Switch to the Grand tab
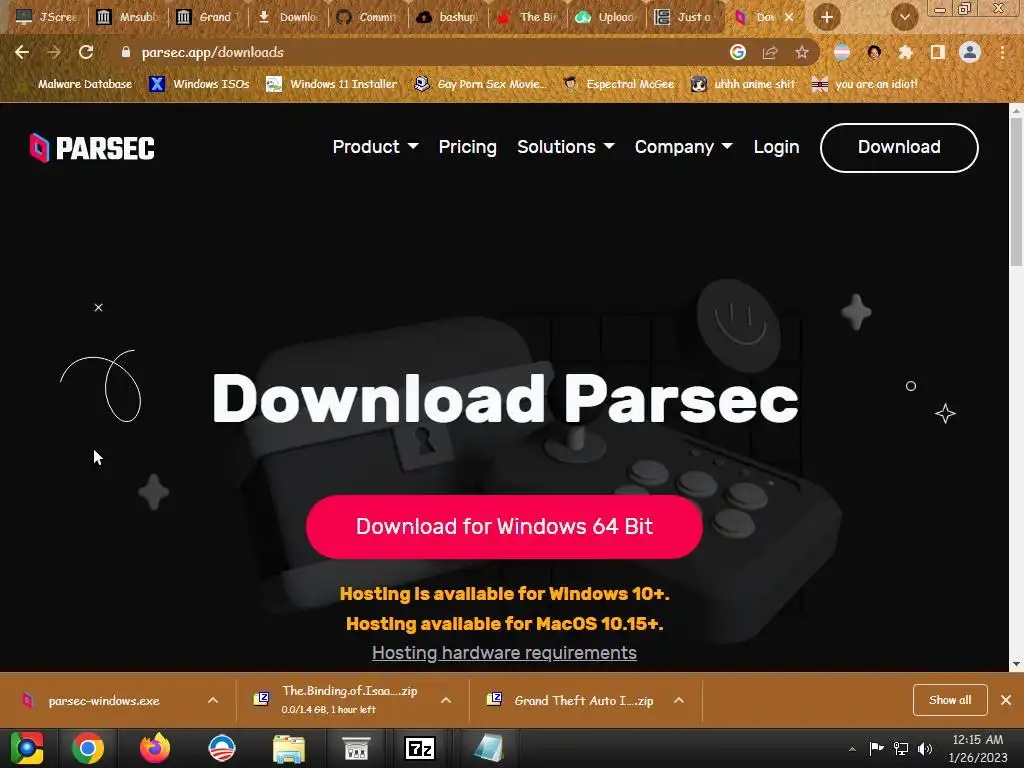The width and height of the screenshot is (1024, 768). 208,17
